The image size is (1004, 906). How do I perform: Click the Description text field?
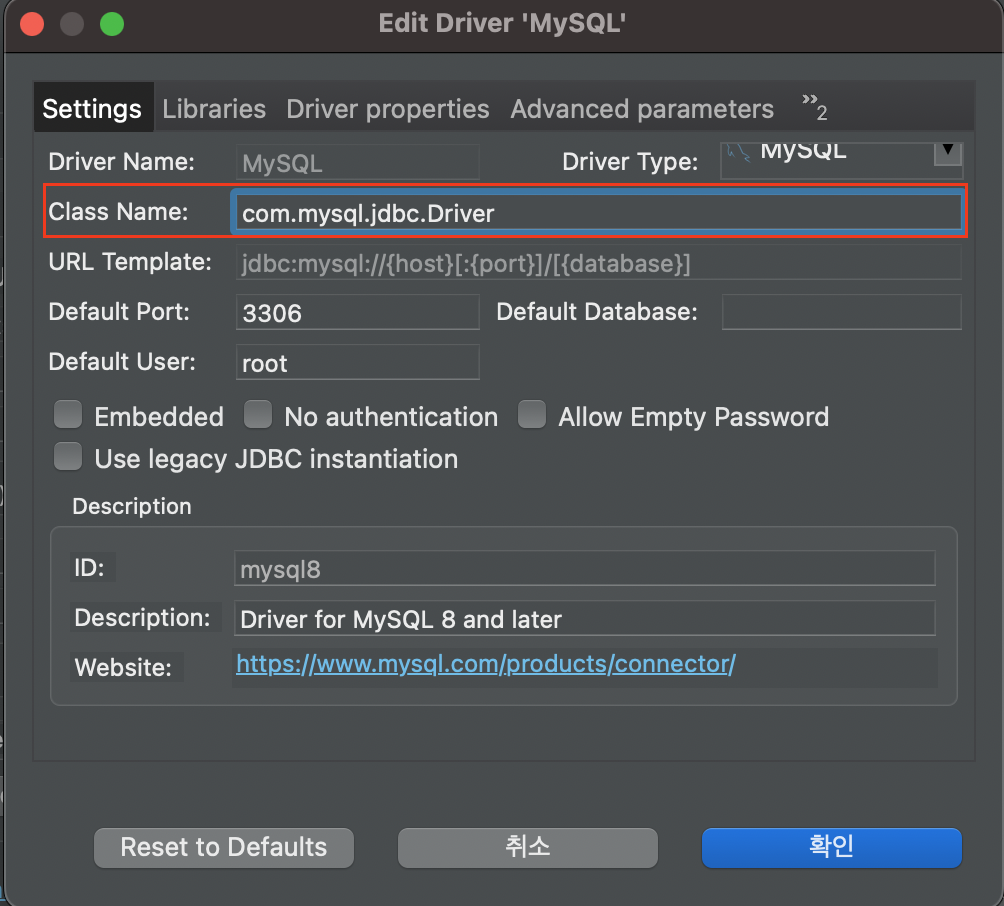[x=585, y=618]
